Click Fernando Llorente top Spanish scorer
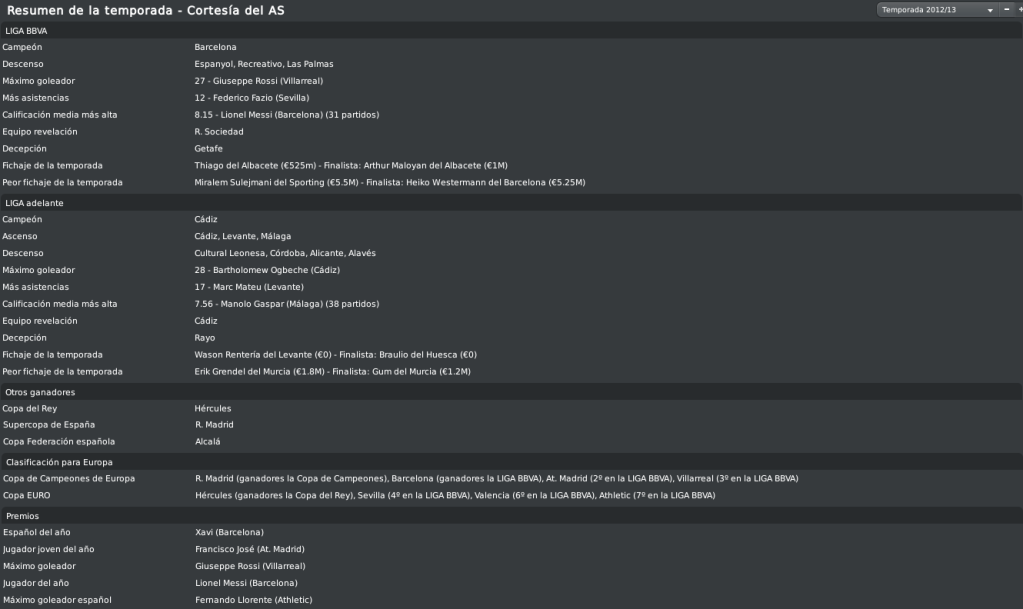The height and width of the screenshot is (609, 1023). click(254, 600)
